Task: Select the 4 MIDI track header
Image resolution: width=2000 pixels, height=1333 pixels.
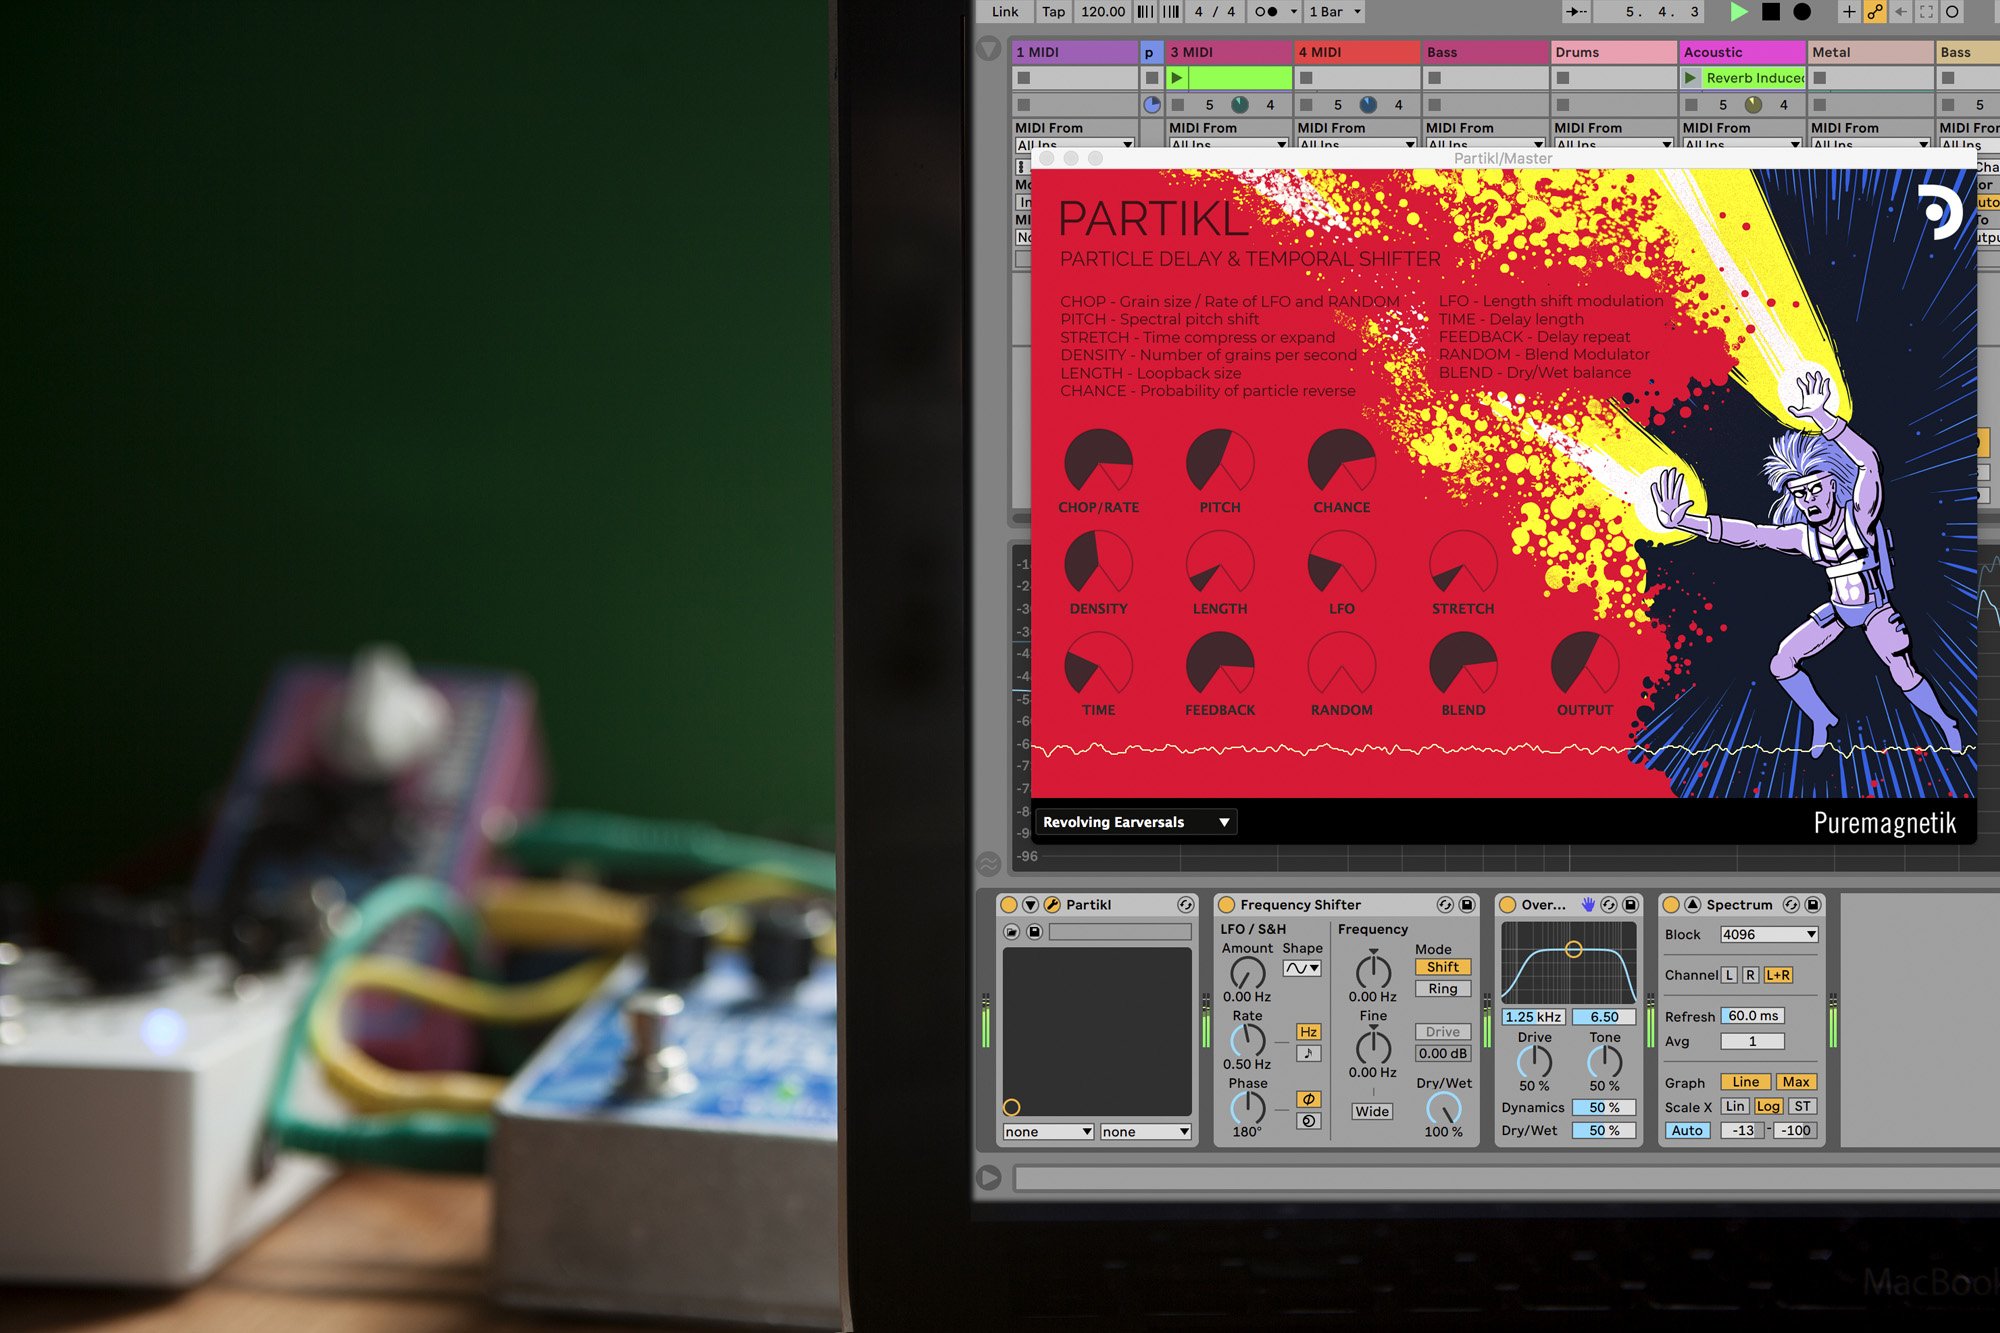Action: pos(1357,52)
